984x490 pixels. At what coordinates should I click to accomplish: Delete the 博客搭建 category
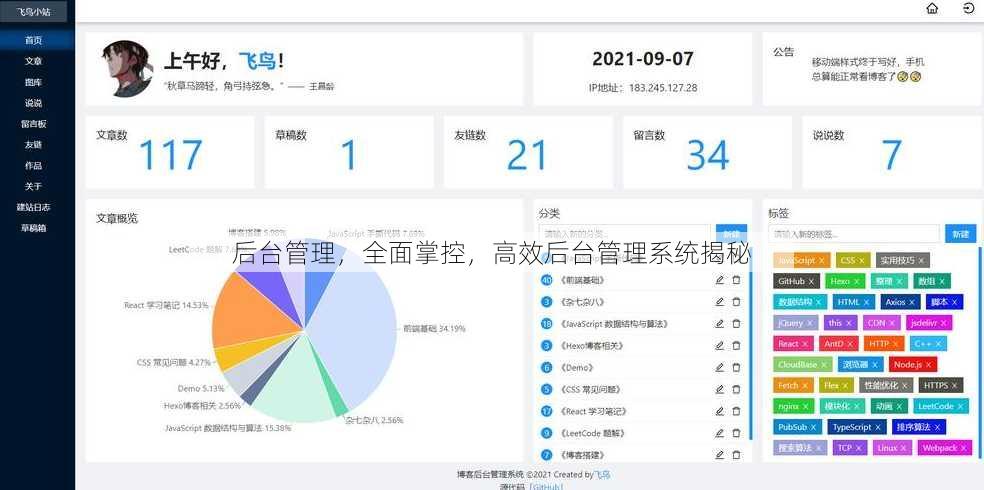point(736,455)
